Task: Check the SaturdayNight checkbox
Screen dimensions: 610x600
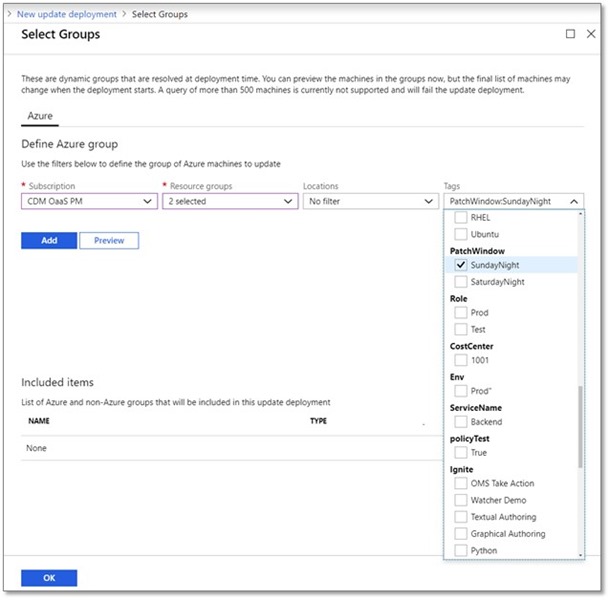Action: coord(461,282)
